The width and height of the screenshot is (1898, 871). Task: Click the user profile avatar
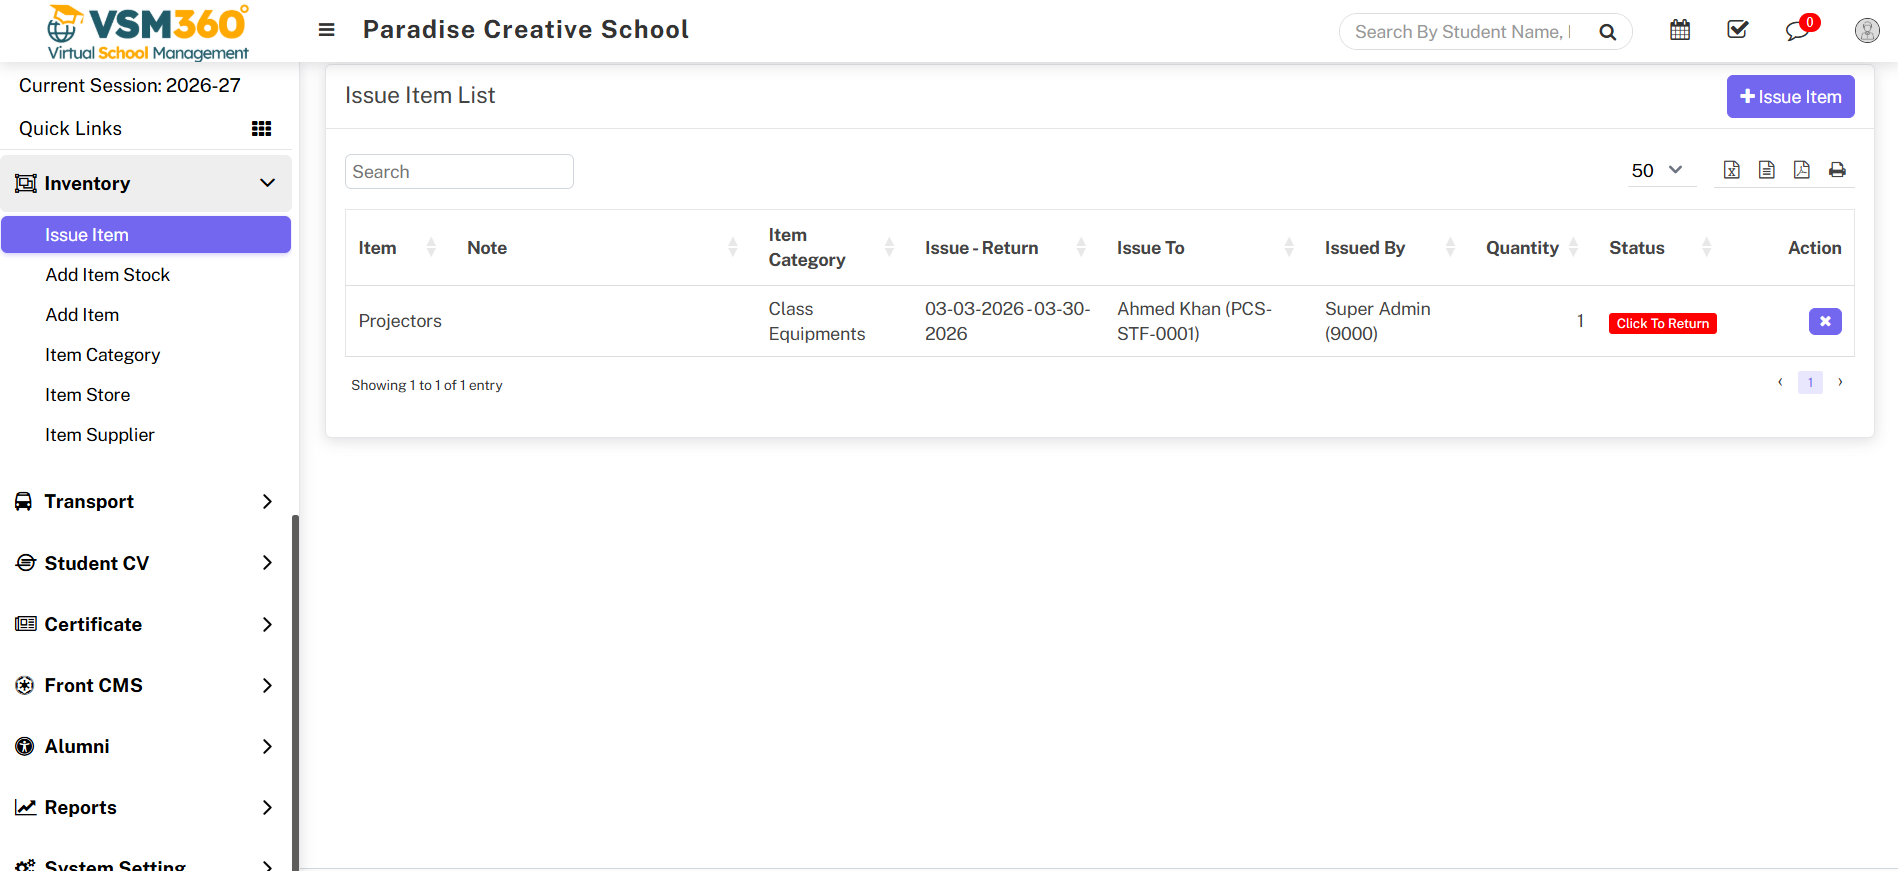(1866, 31)
